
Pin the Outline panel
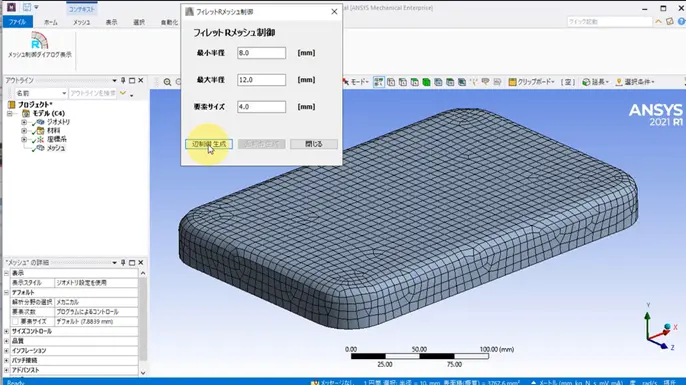tap(123, 80)
